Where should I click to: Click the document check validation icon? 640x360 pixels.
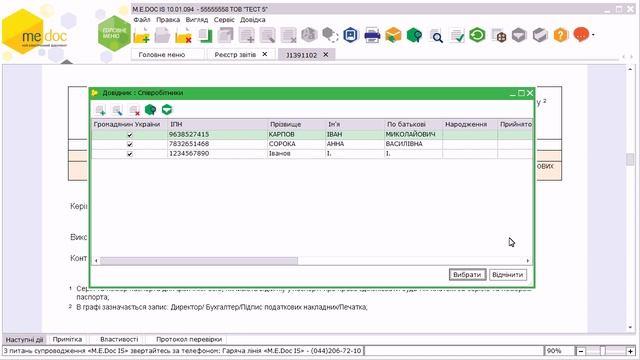click(457, 36)
